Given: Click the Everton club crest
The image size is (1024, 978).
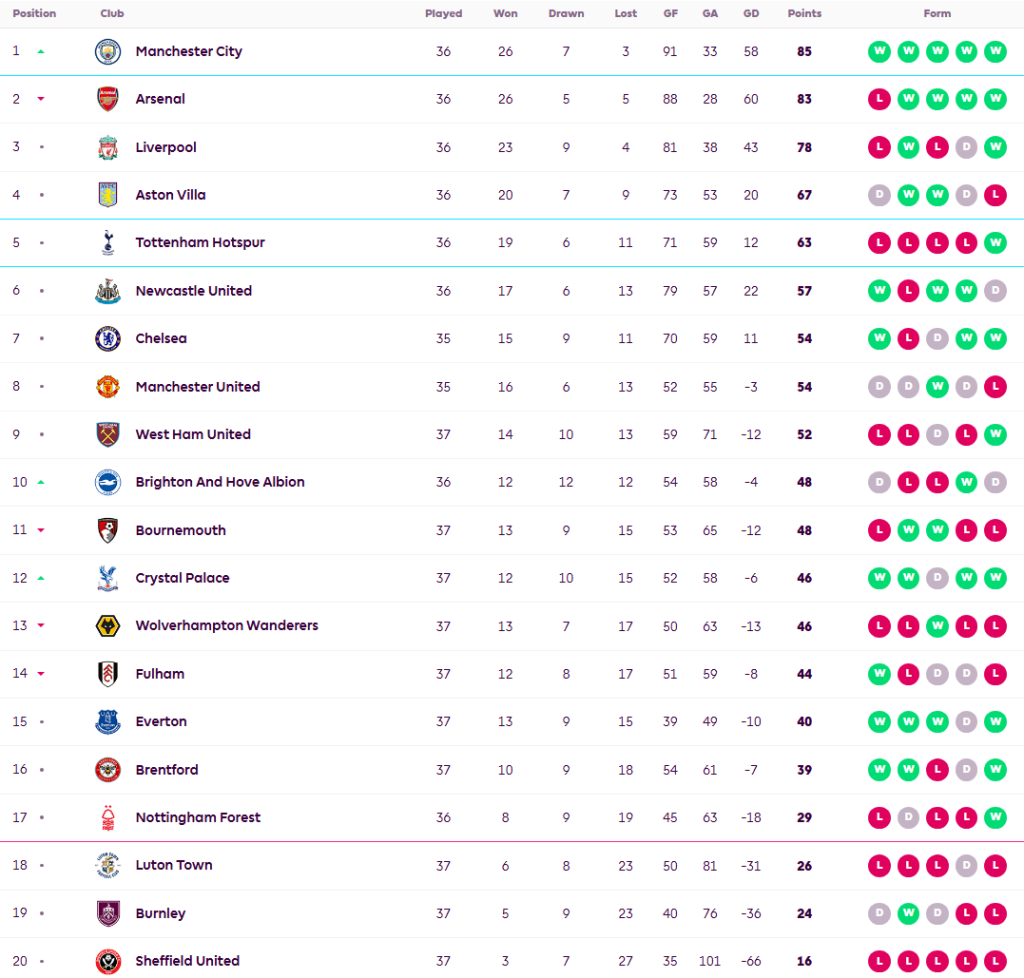Looking at the screenshot, I should pyautogui.click(x=107, y=722).
